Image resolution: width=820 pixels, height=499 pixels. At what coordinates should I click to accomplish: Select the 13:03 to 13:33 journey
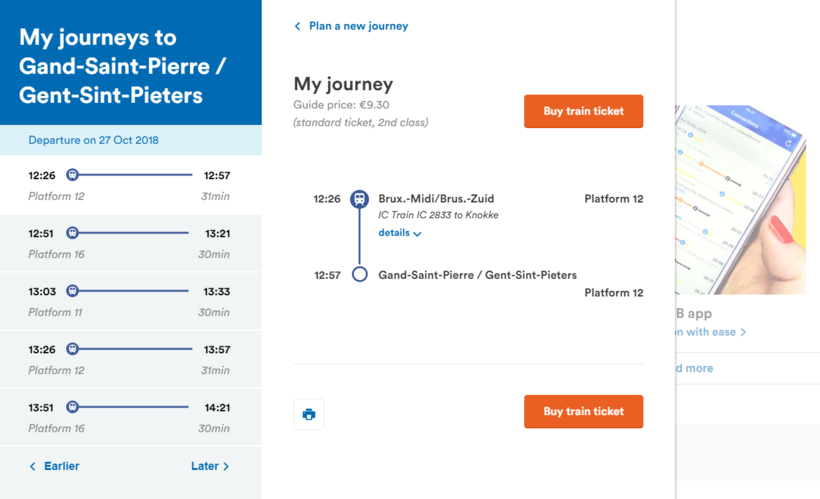130,301
